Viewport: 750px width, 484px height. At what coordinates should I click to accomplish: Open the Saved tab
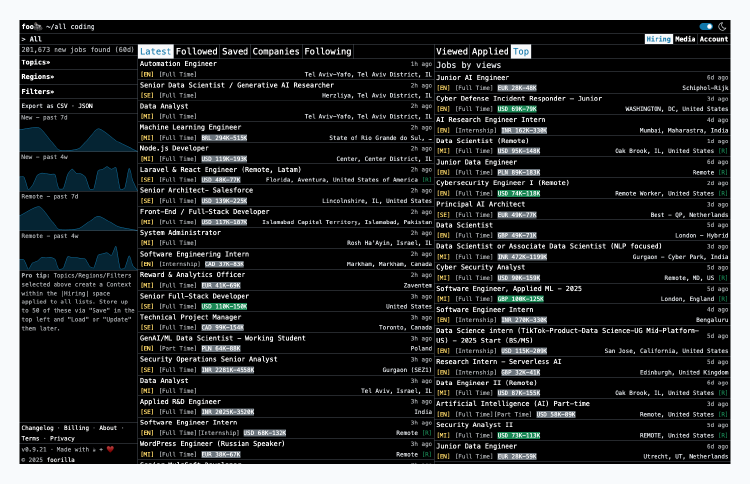pyautogui.click(x=235, y=52)
